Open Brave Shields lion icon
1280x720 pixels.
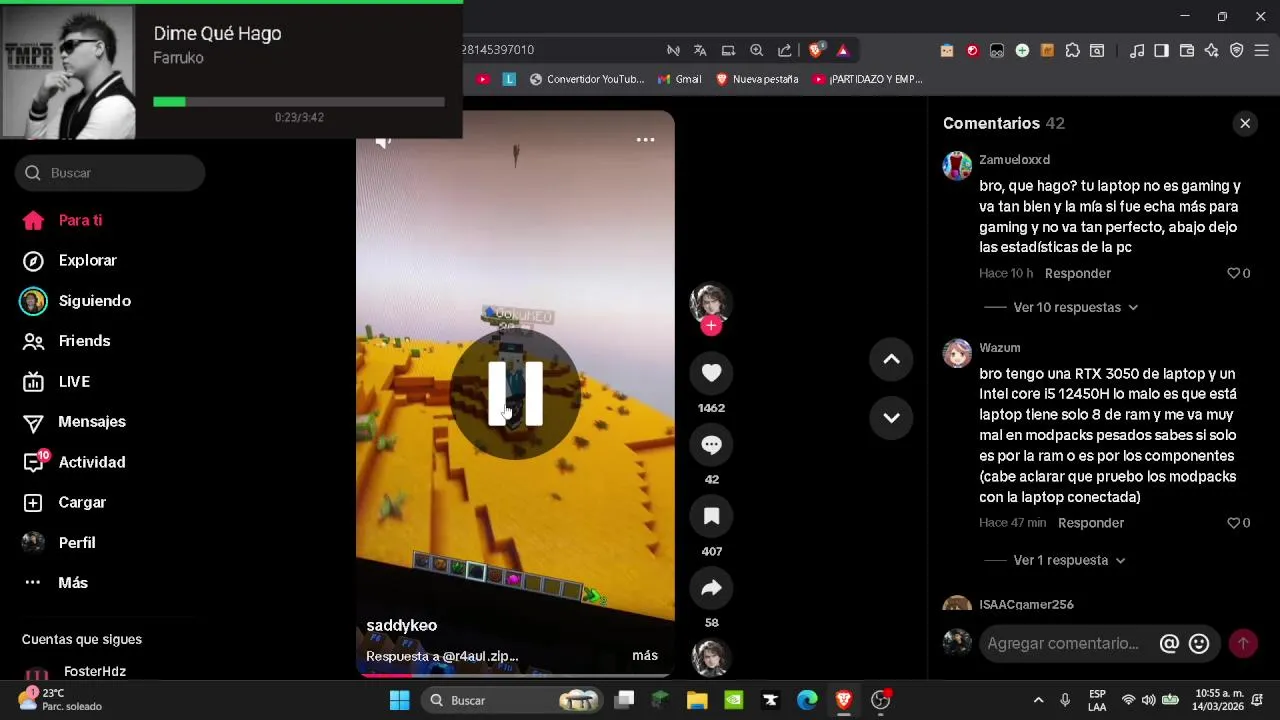point(816,50)
